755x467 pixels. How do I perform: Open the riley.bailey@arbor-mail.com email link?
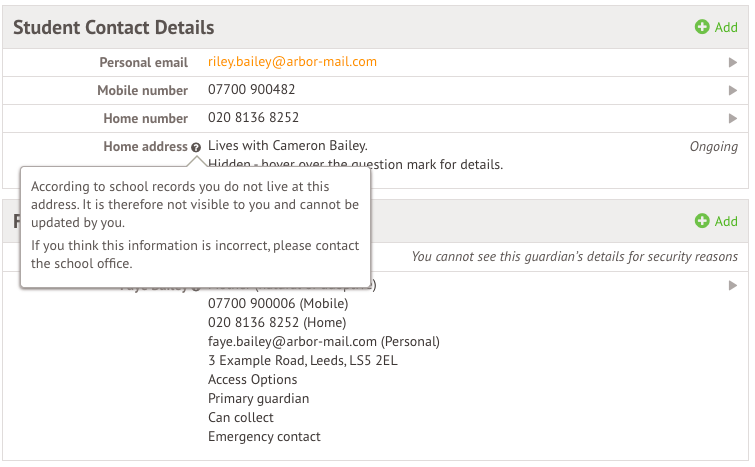pyautogui.click(x=292, y=62)
